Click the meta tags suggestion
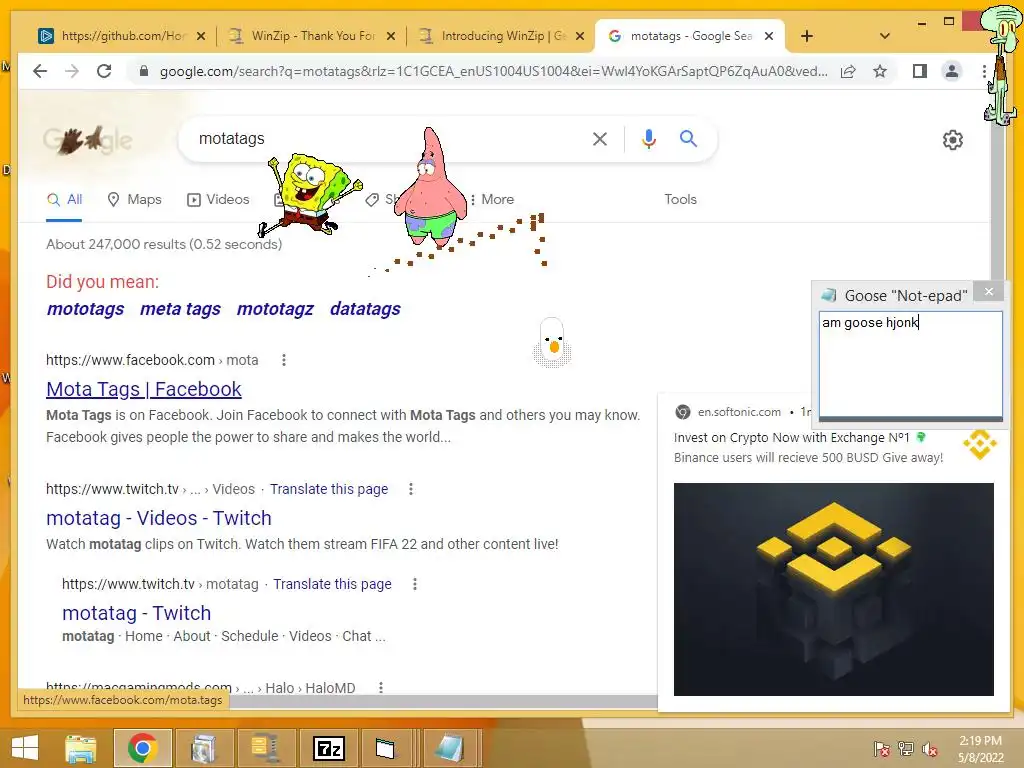The height and width of the screenshot is (768, 1024). [180, 309]
